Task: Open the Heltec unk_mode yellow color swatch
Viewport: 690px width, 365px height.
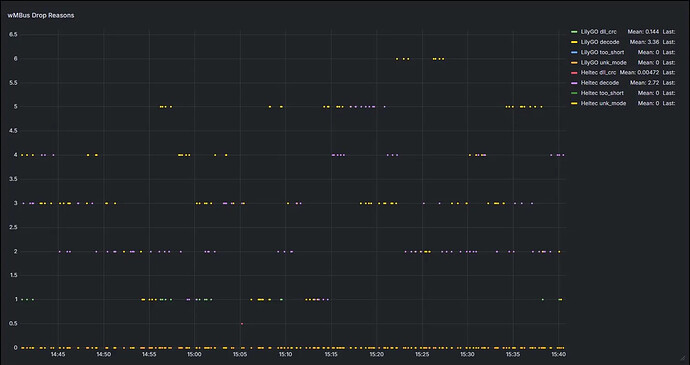Action: pyautogui.click(x=574, y=103)
